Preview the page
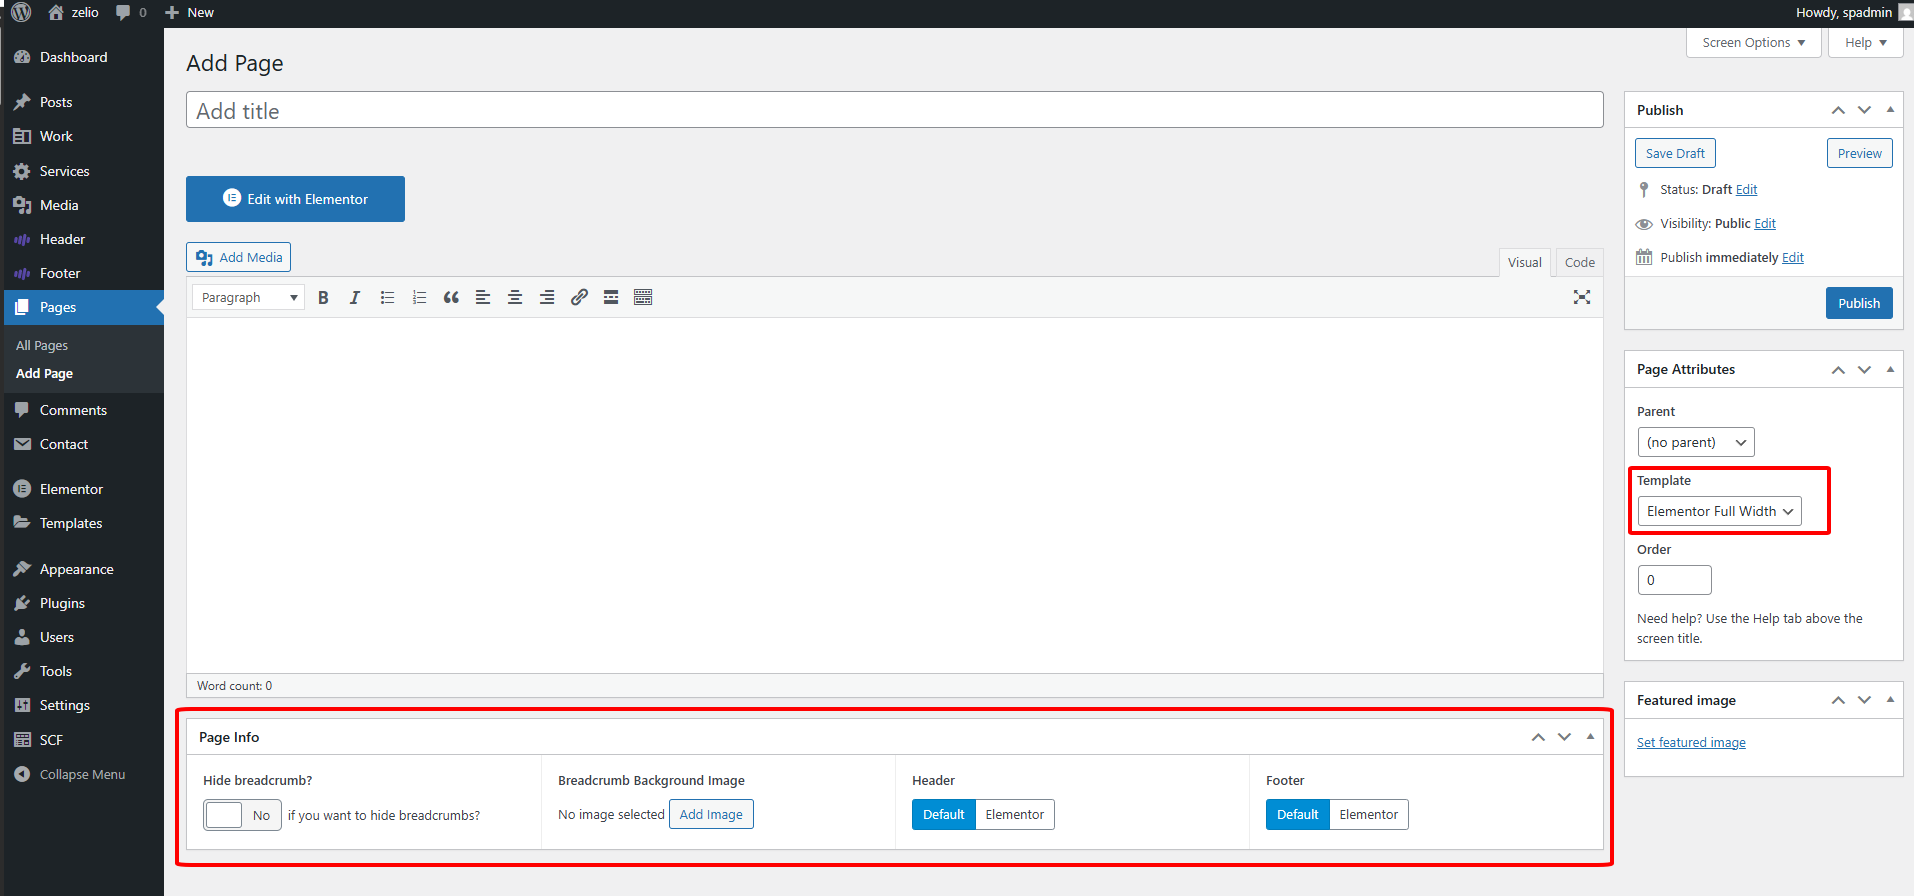This screenshot has width=1914, height=896. pyautogui.click(x=1859, y=153)
